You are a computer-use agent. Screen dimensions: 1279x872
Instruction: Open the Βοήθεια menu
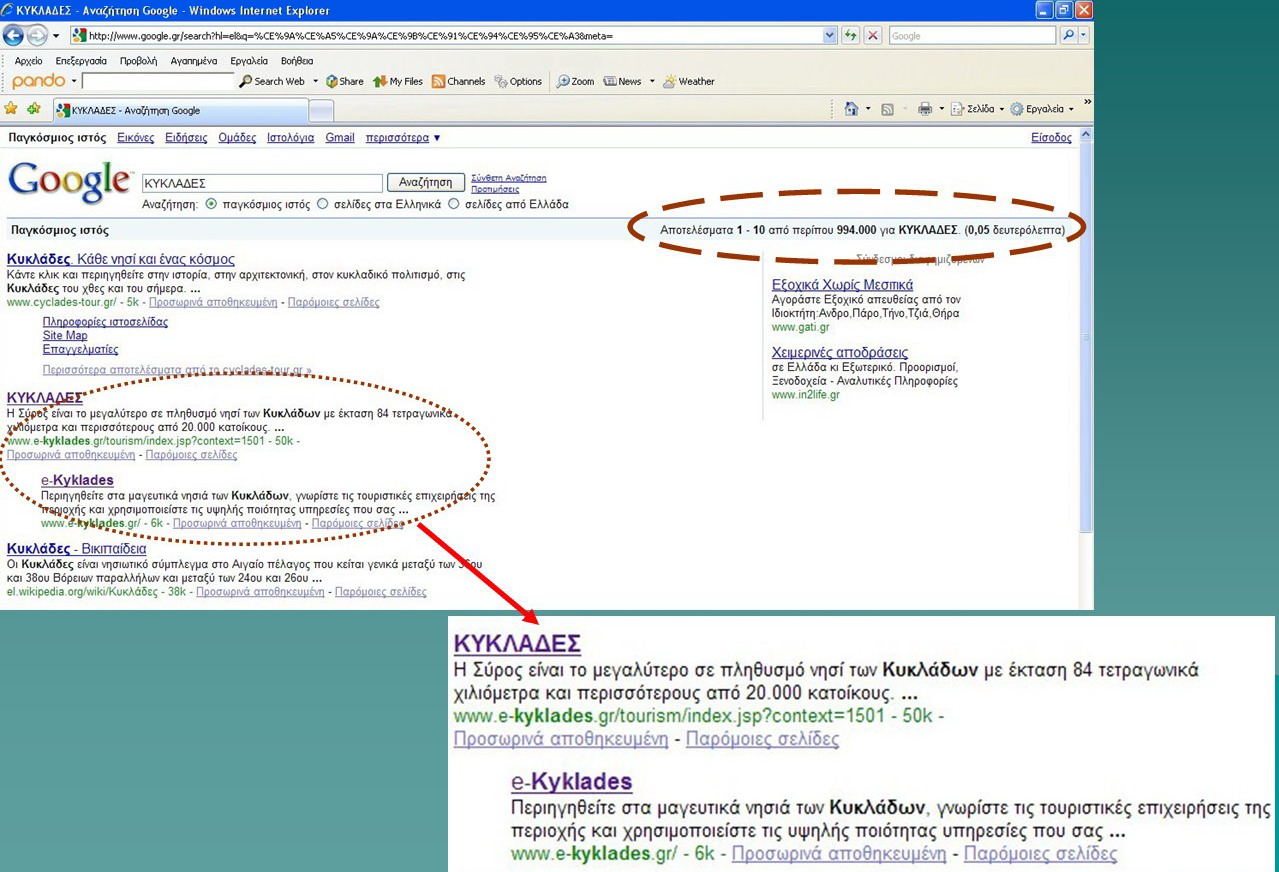[x=297, y=61]
